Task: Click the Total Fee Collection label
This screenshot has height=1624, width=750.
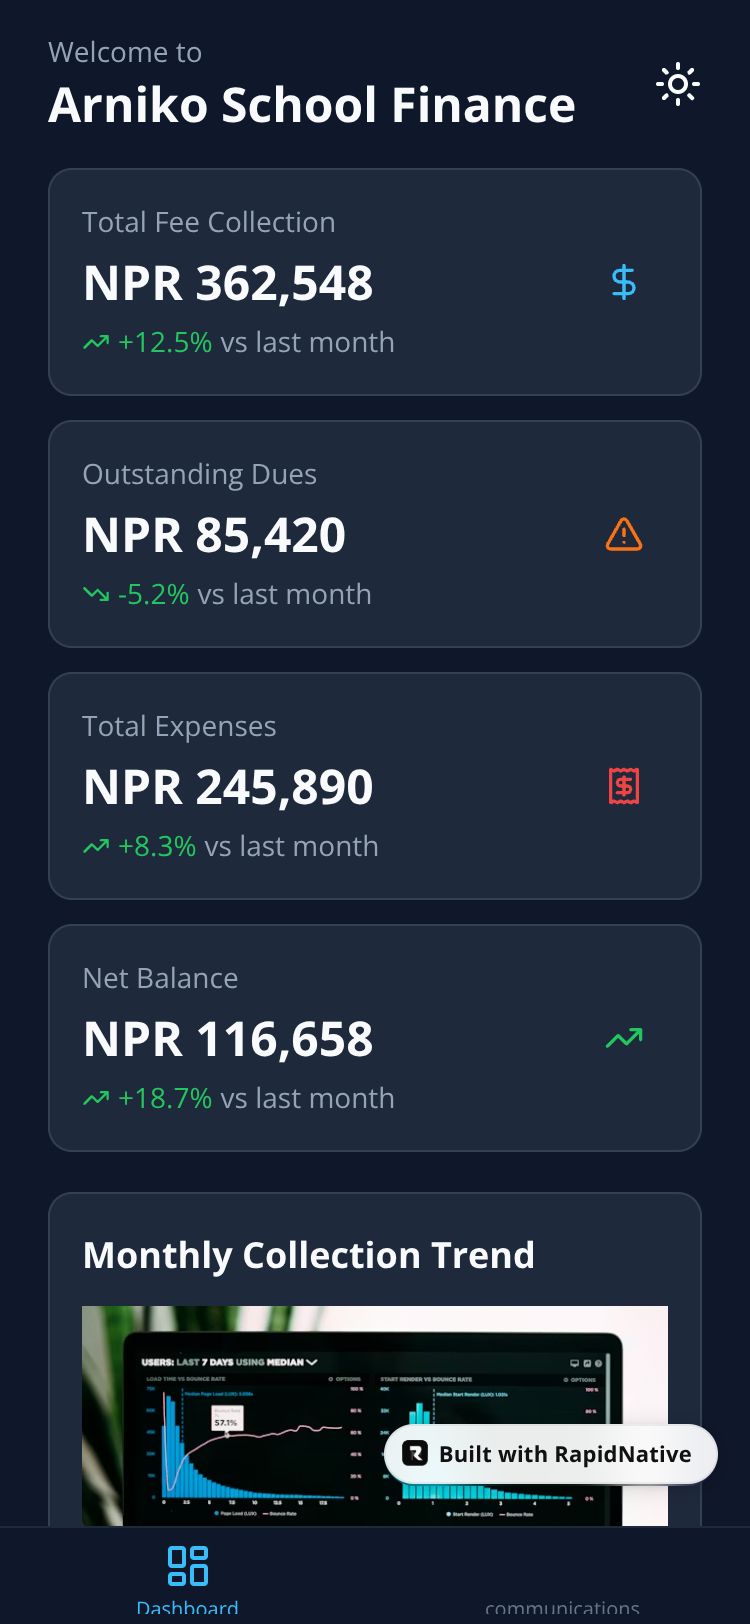Action: point(208,222)
